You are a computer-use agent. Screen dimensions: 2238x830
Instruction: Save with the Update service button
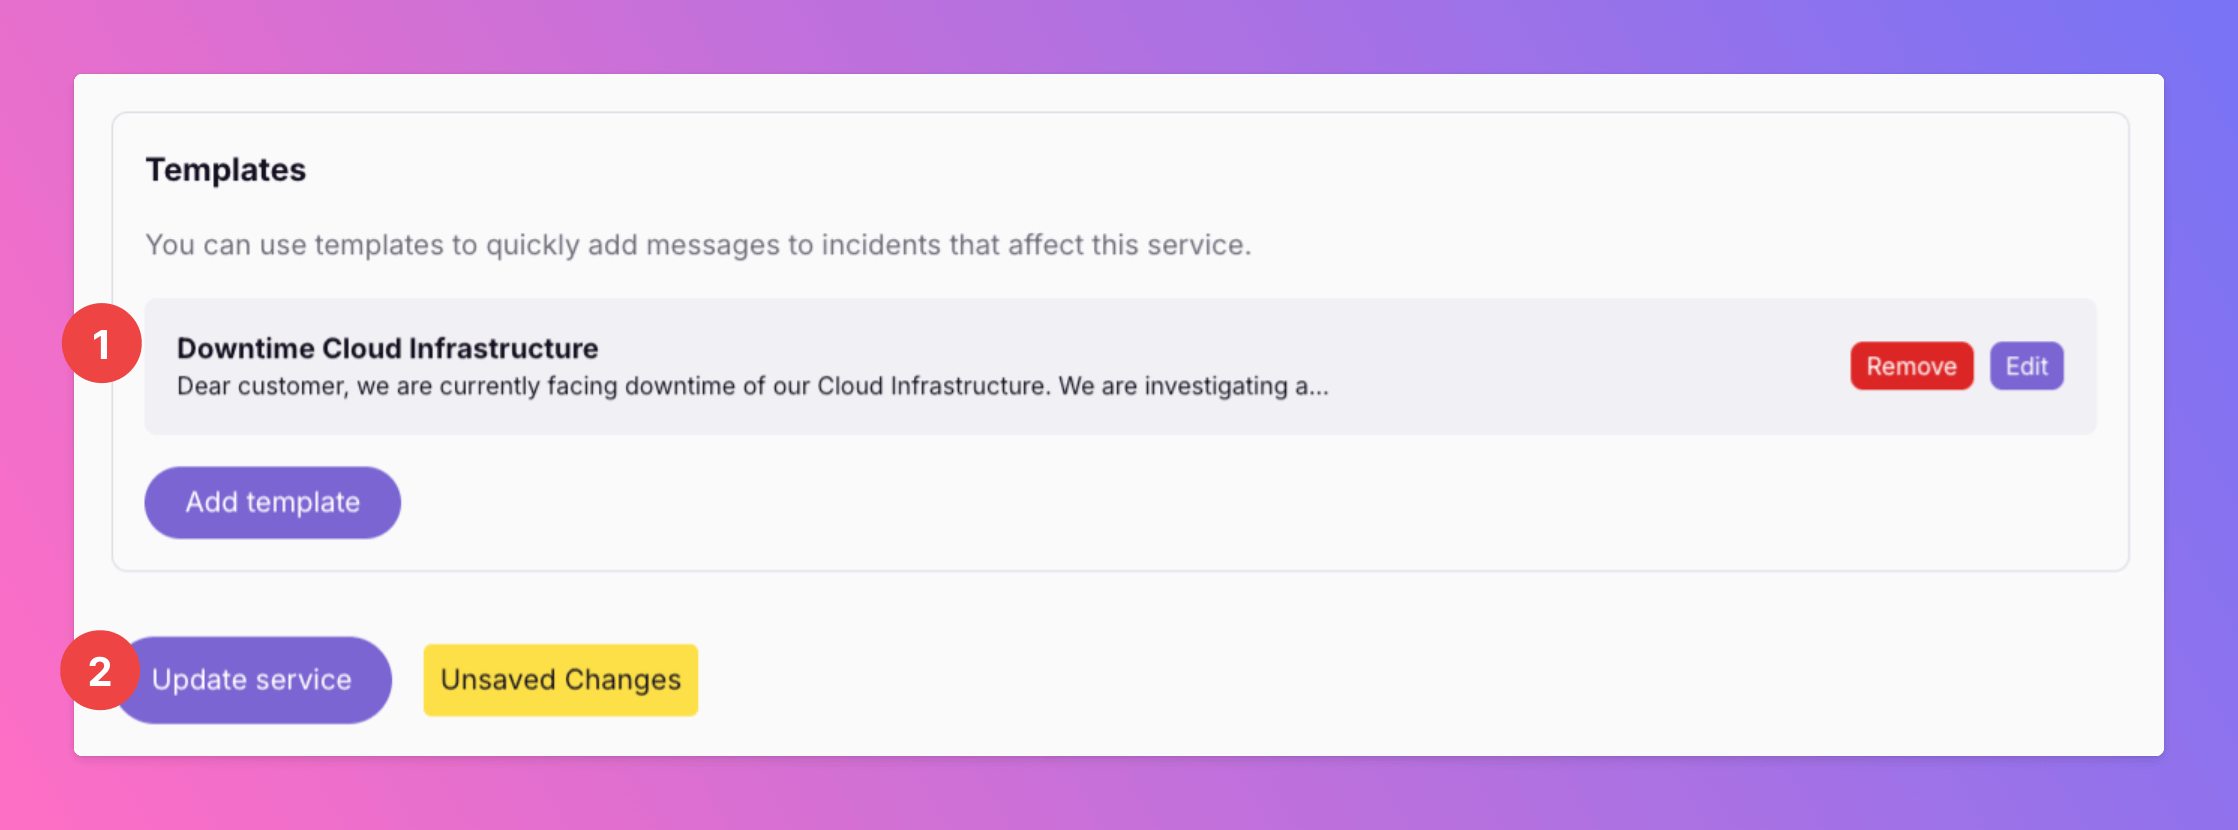[x=252, y=680]
